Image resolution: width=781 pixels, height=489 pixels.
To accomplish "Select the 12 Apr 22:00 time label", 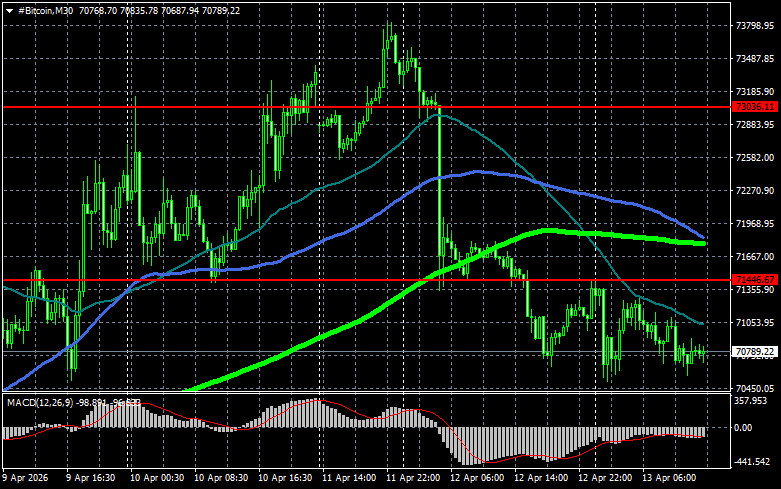I will pos(605,478).
